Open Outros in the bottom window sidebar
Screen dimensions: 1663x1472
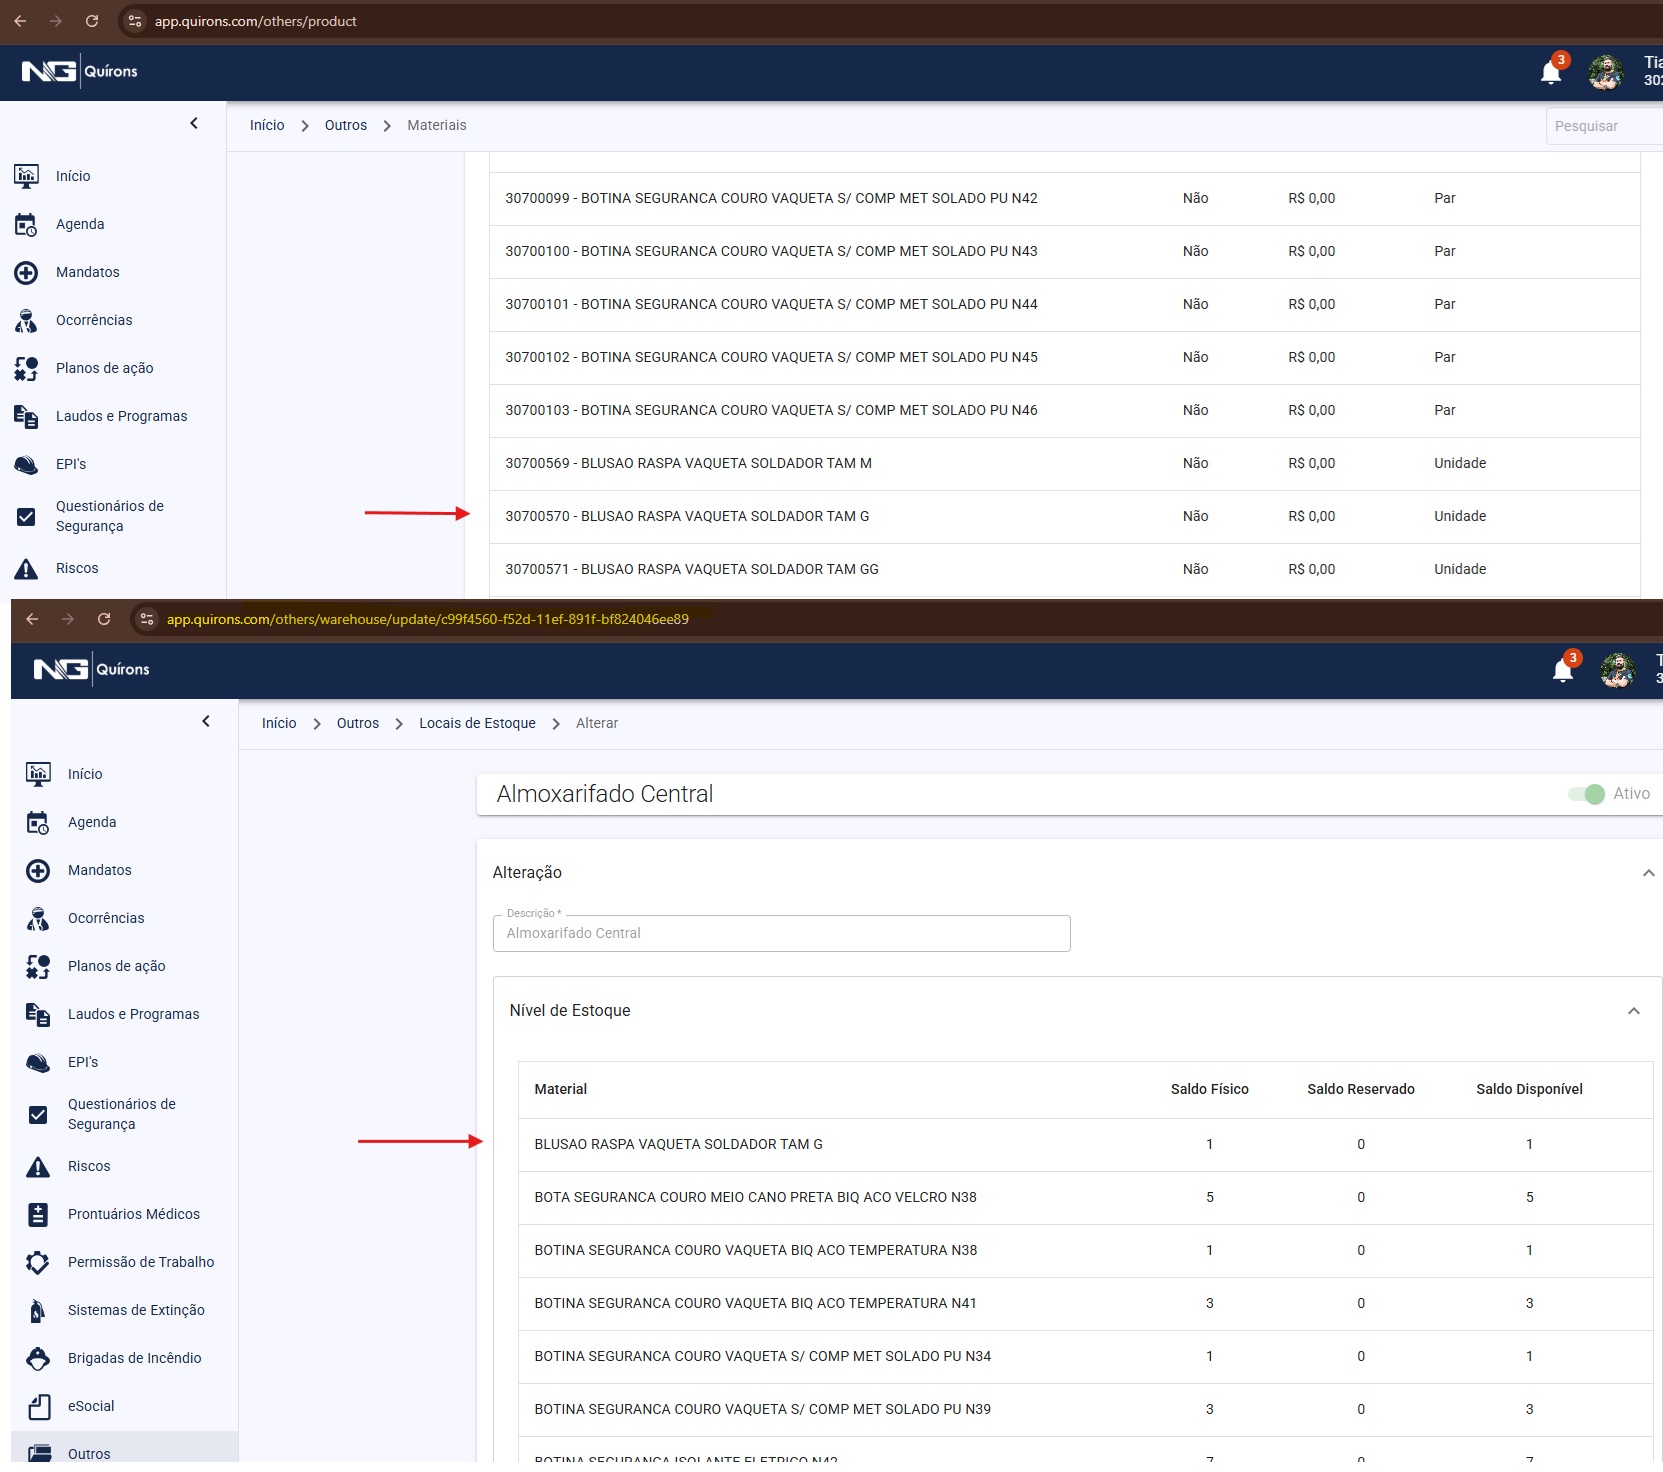pyautogui.click(x=89, y=1454)
